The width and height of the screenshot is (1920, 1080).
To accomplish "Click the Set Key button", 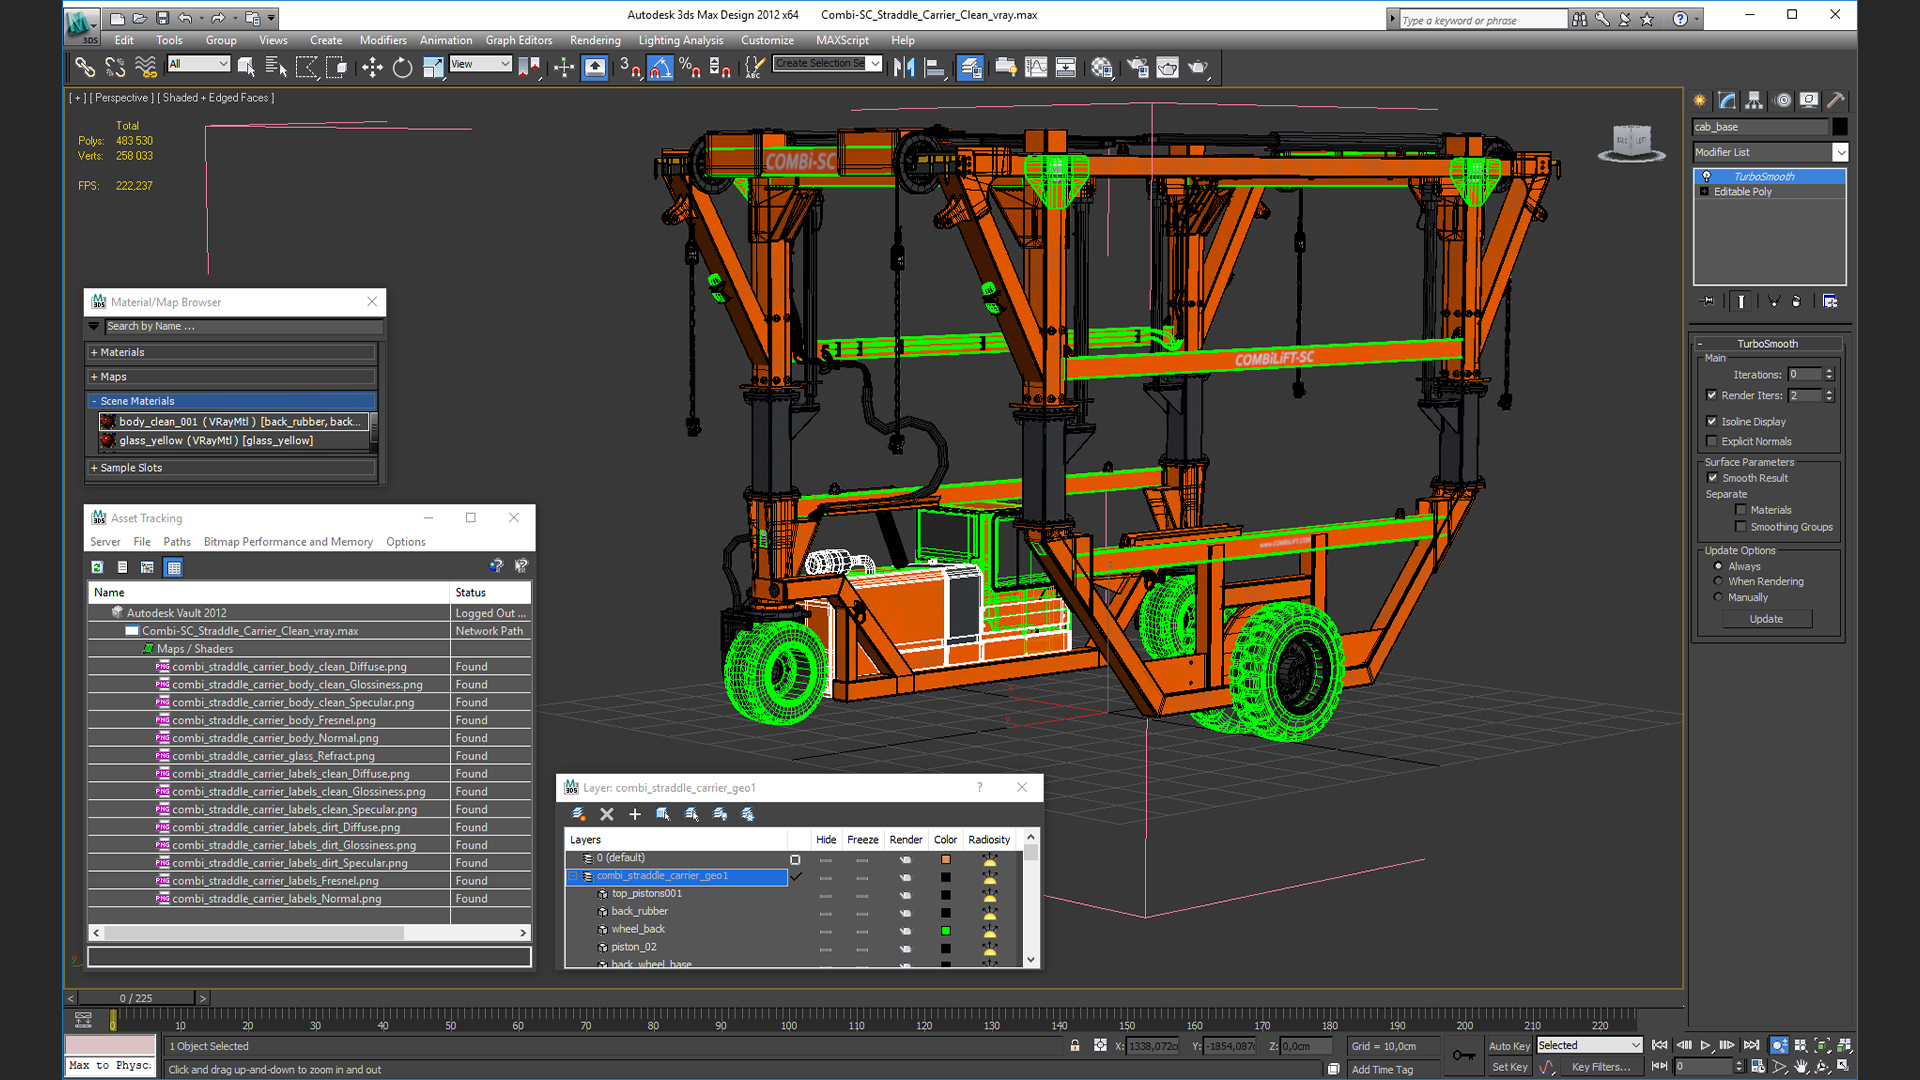I will point(1509,1067).
